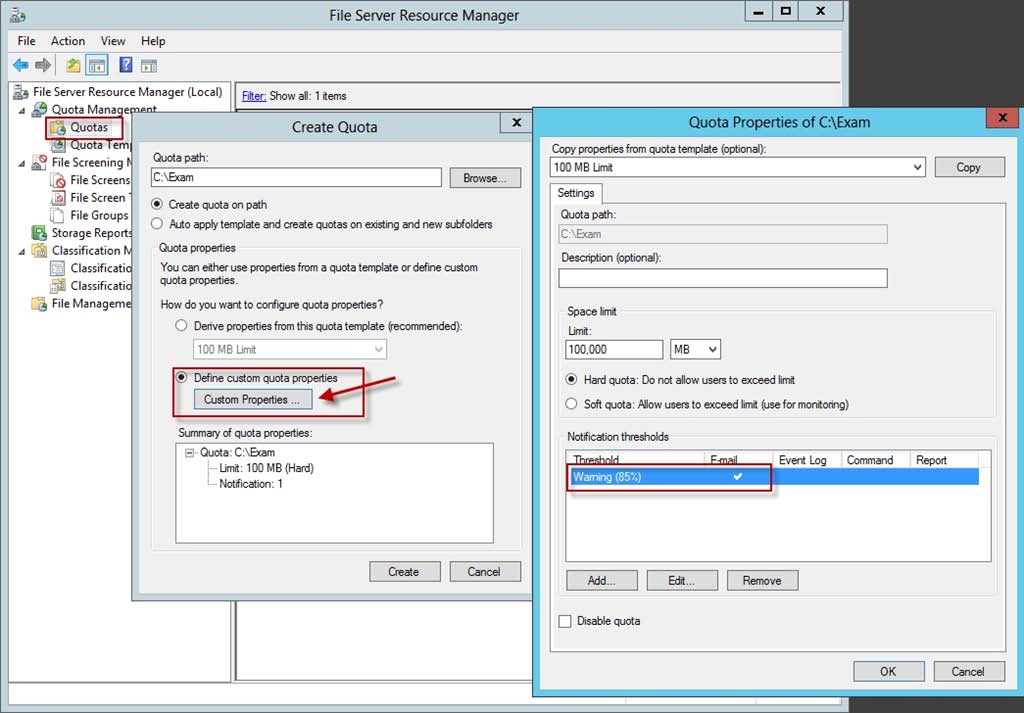Viewport: 1024px width, 713px height.
Task: Click the Browse... button
Action: point(485,178)
